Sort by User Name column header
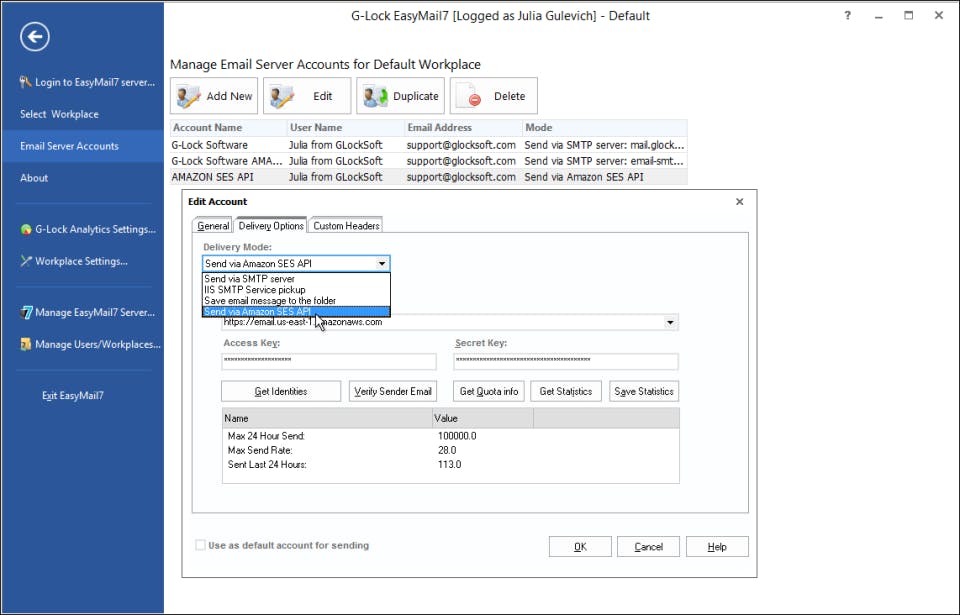Screen dimensions: 960x615 click(x=346, y=127)
